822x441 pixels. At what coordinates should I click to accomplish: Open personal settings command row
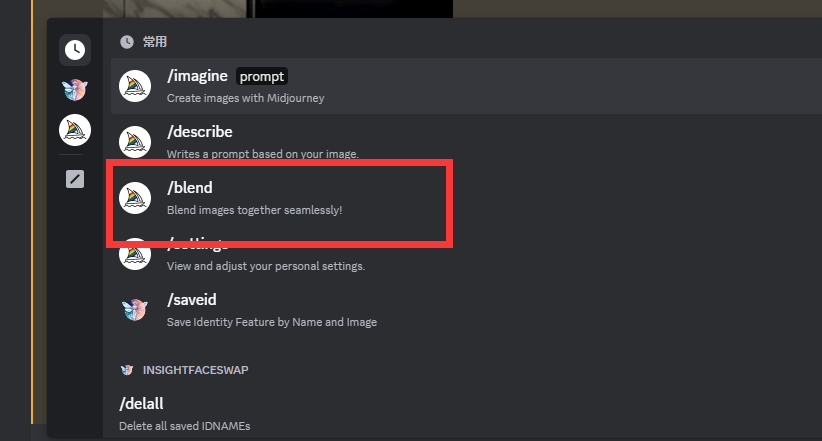pos(466,254)
